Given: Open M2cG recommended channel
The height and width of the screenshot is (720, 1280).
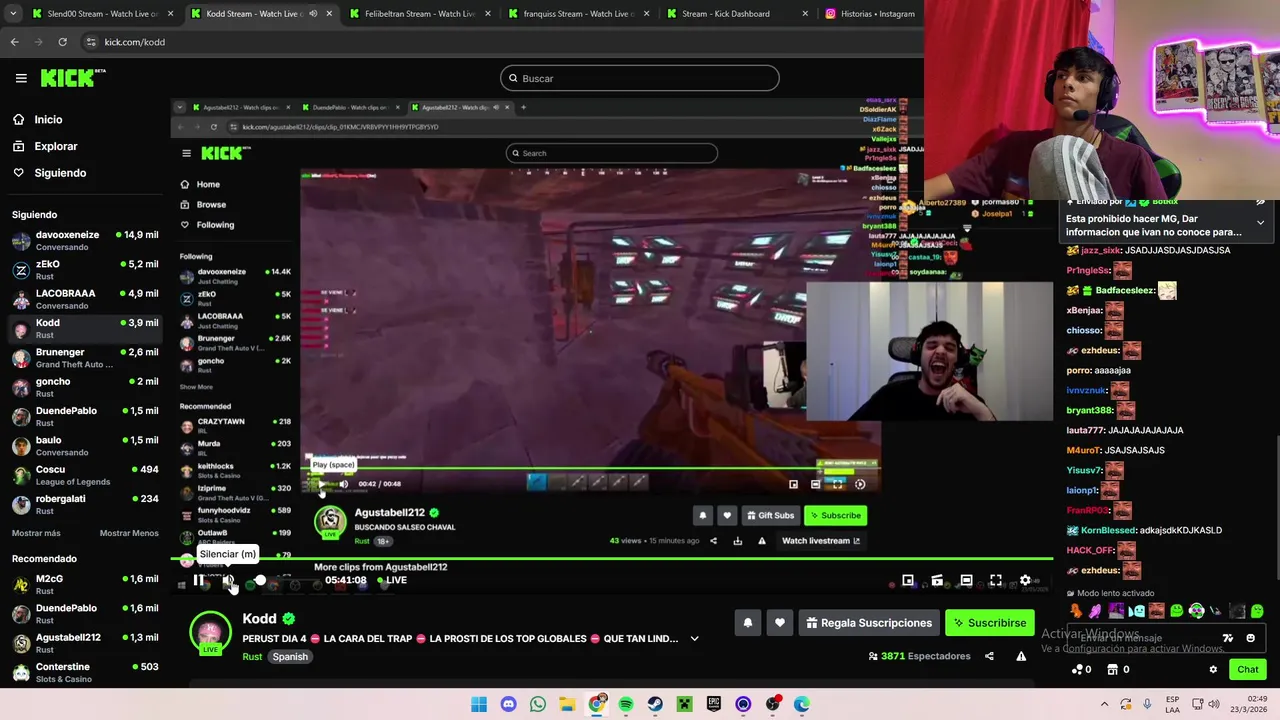Looking at the screenshot, I should (x=85, y=584).
